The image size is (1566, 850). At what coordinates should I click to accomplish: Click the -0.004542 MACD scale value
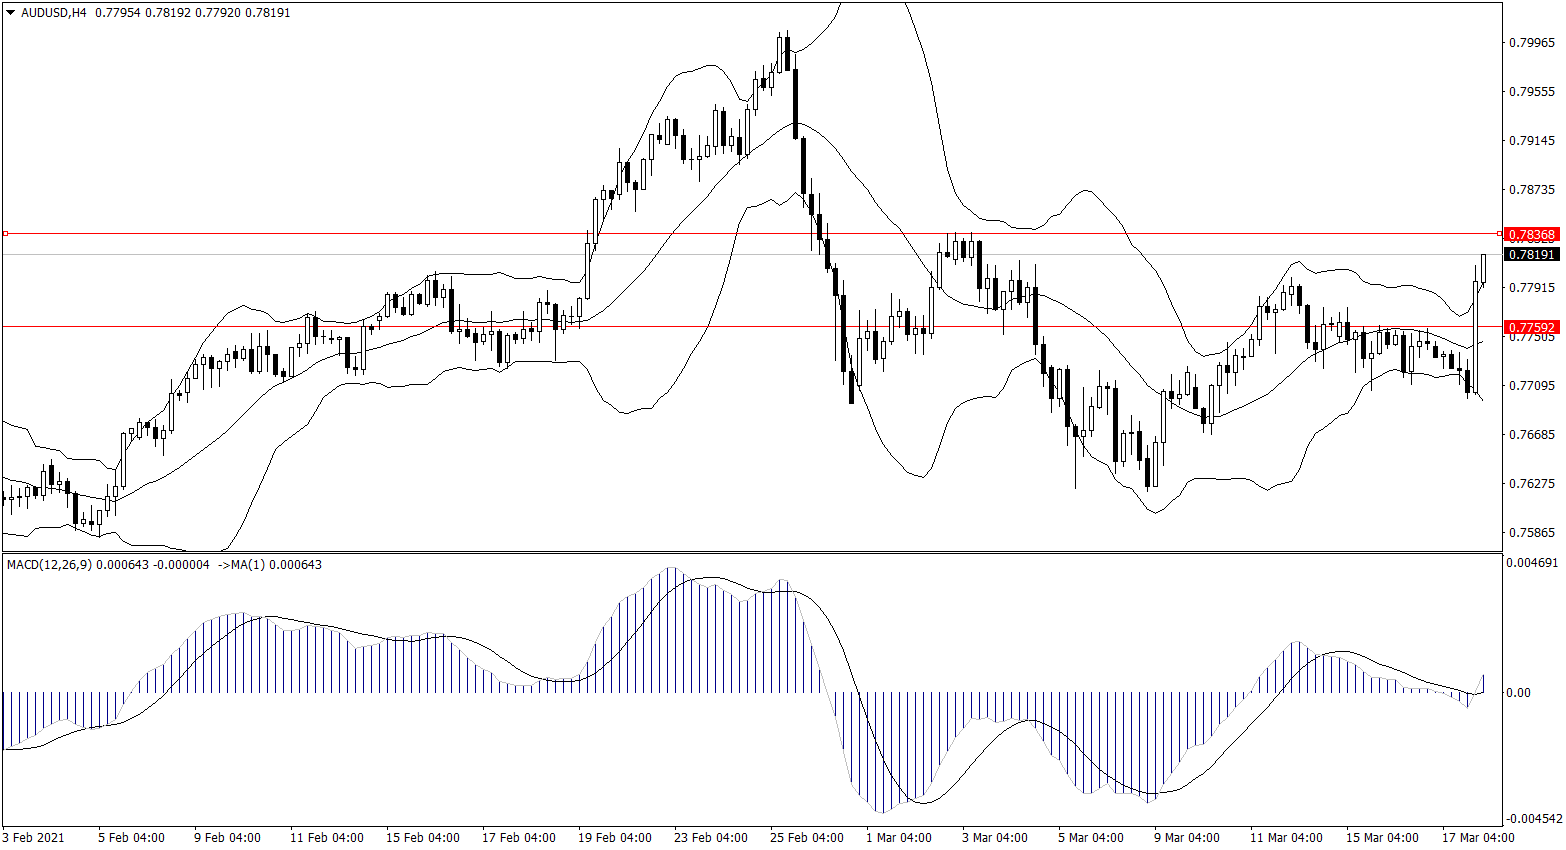(1531, 818)
